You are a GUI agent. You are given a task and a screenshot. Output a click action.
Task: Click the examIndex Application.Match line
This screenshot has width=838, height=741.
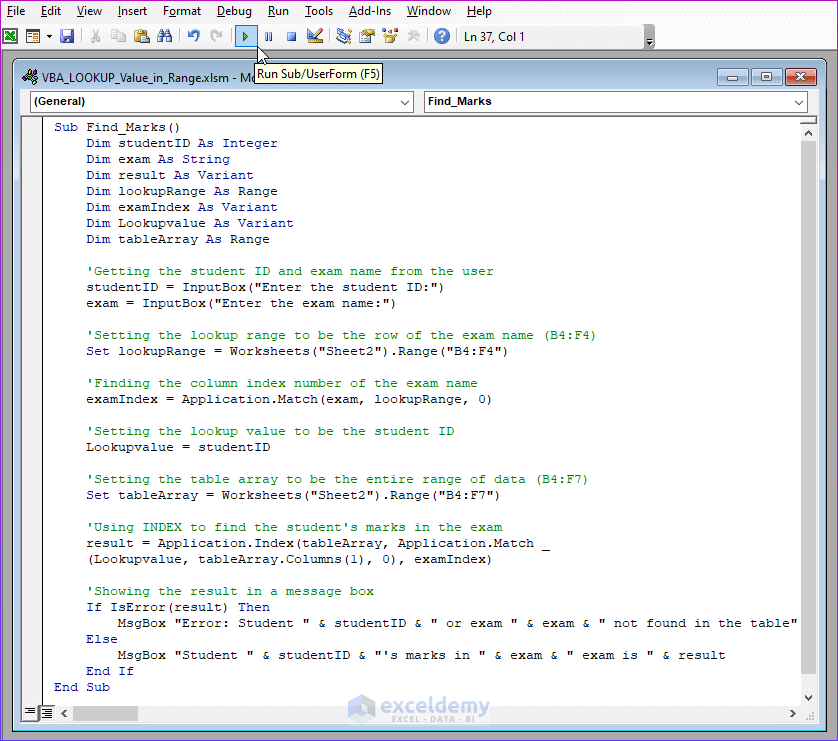[x=289, y=400]
